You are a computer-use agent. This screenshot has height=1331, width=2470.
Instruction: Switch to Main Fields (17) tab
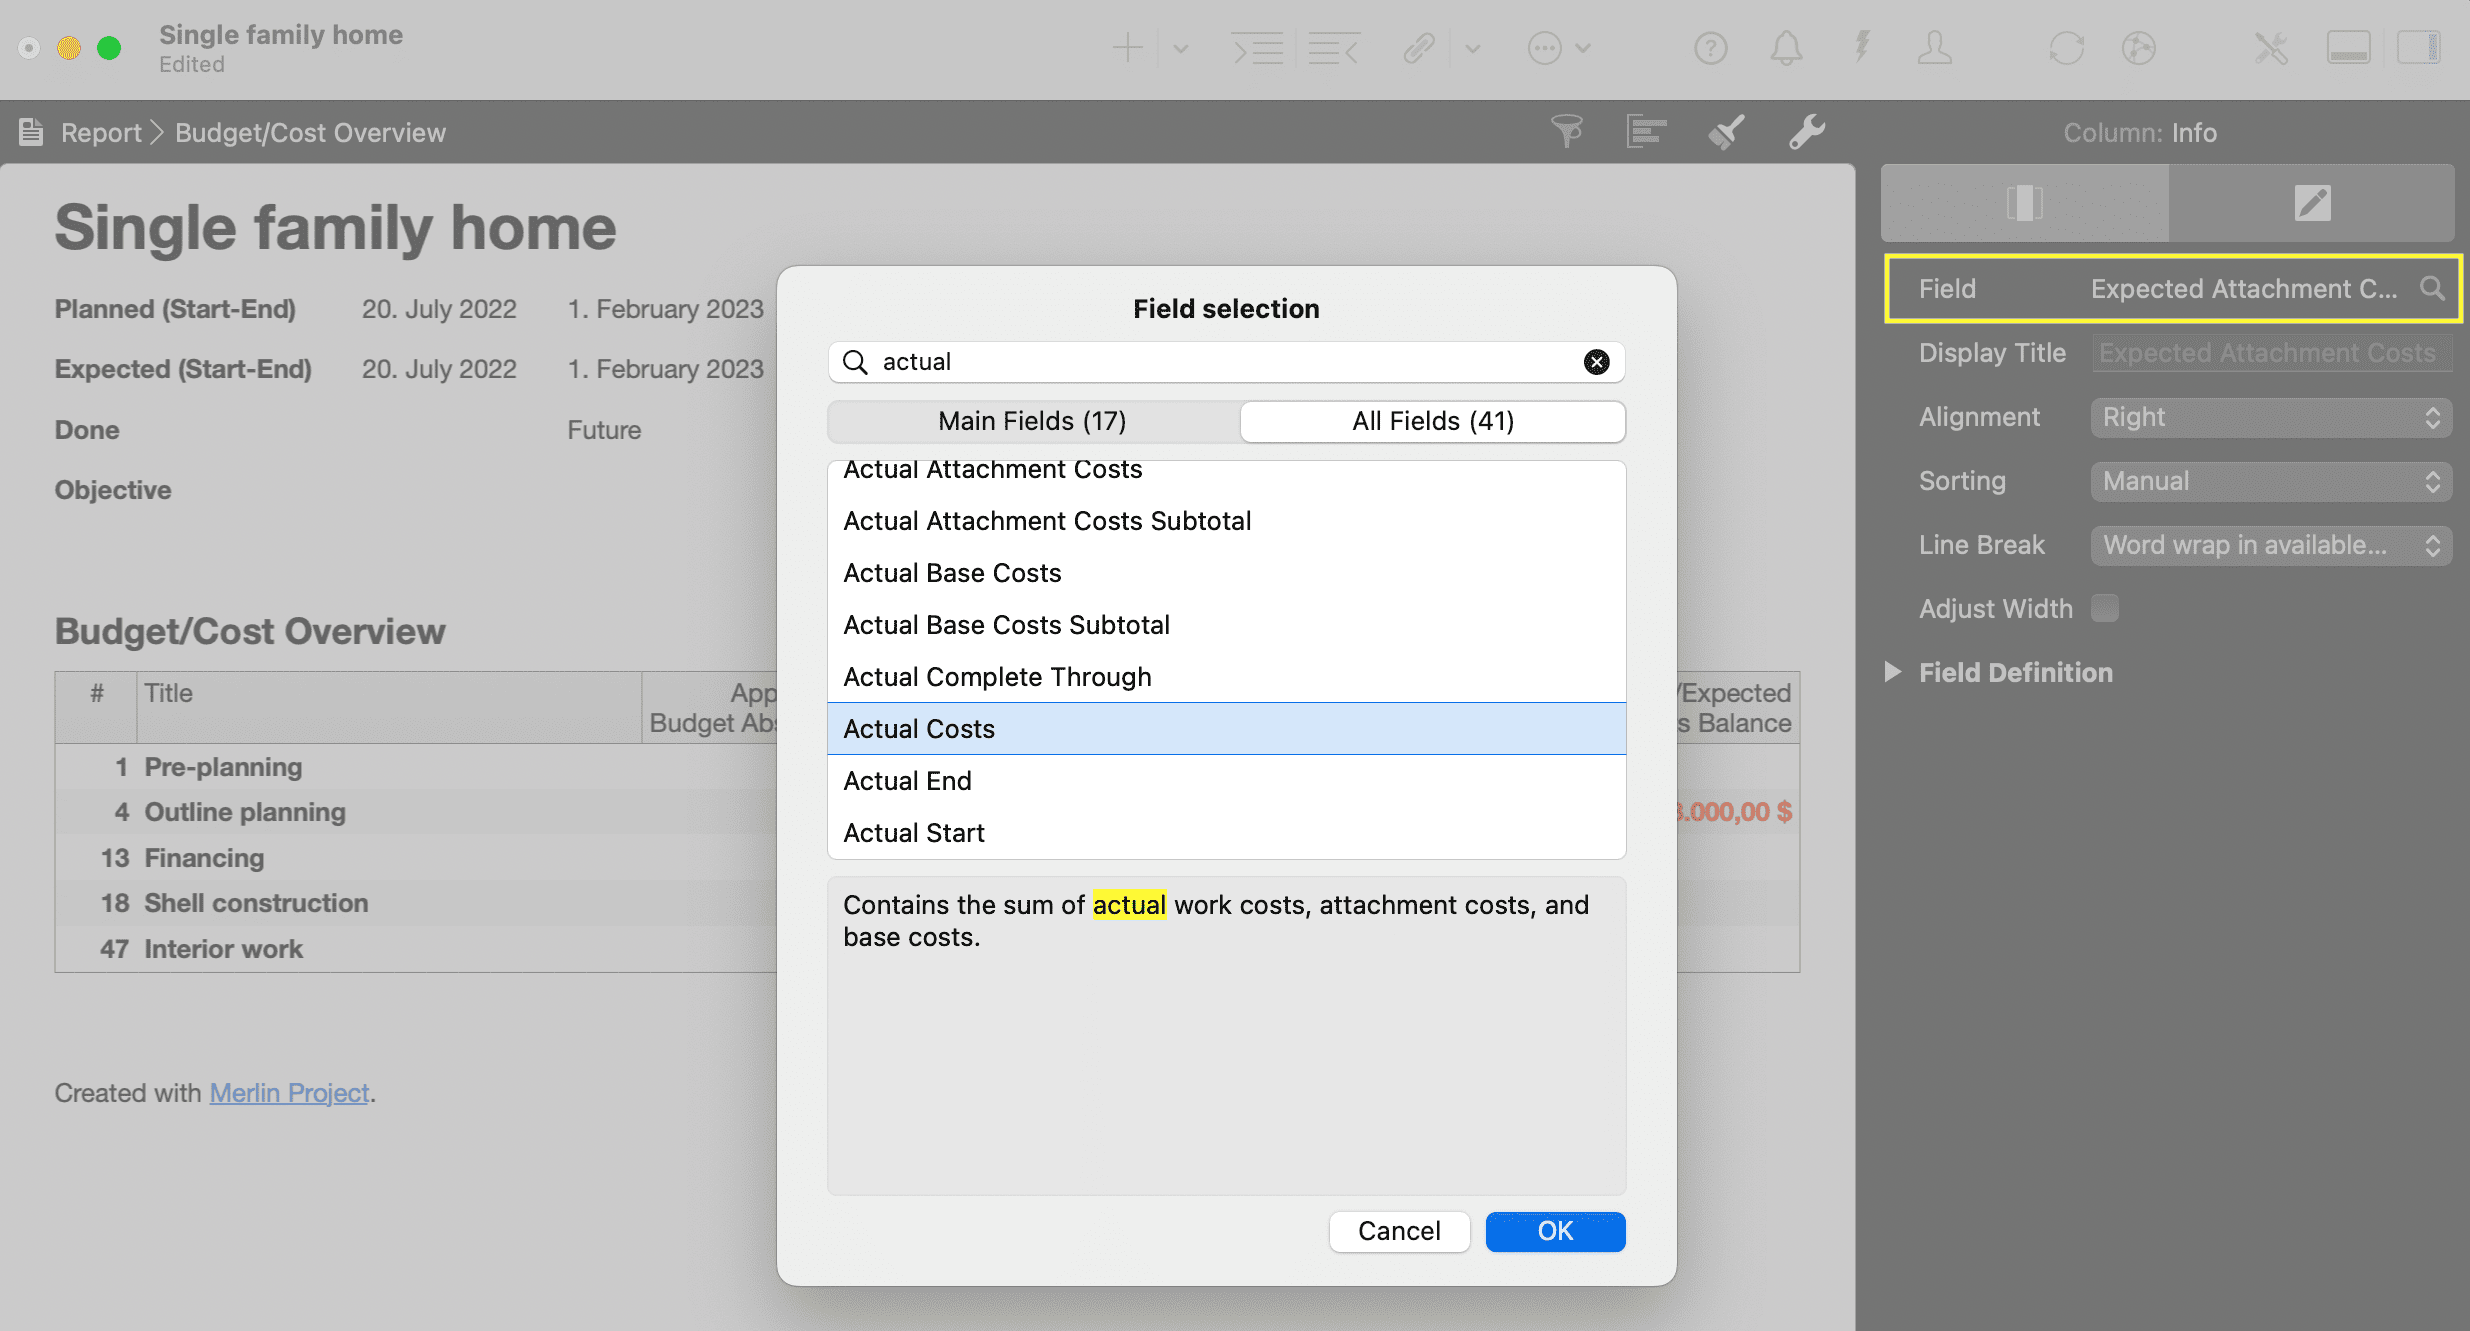tap(1032, 421)
